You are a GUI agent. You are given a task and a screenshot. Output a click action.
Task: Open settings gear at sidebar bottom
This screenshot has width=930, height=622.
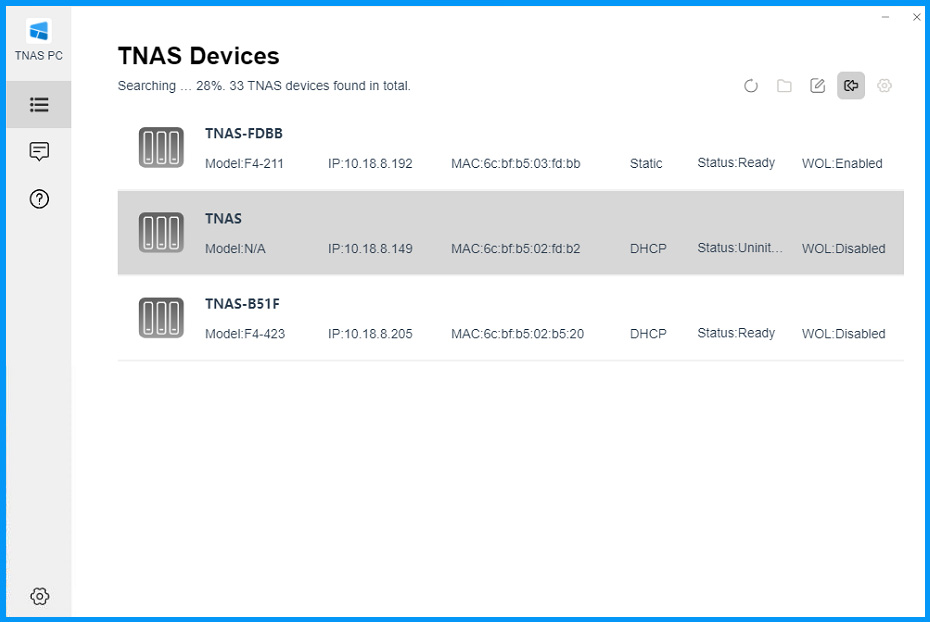click(x=39, y=596)
